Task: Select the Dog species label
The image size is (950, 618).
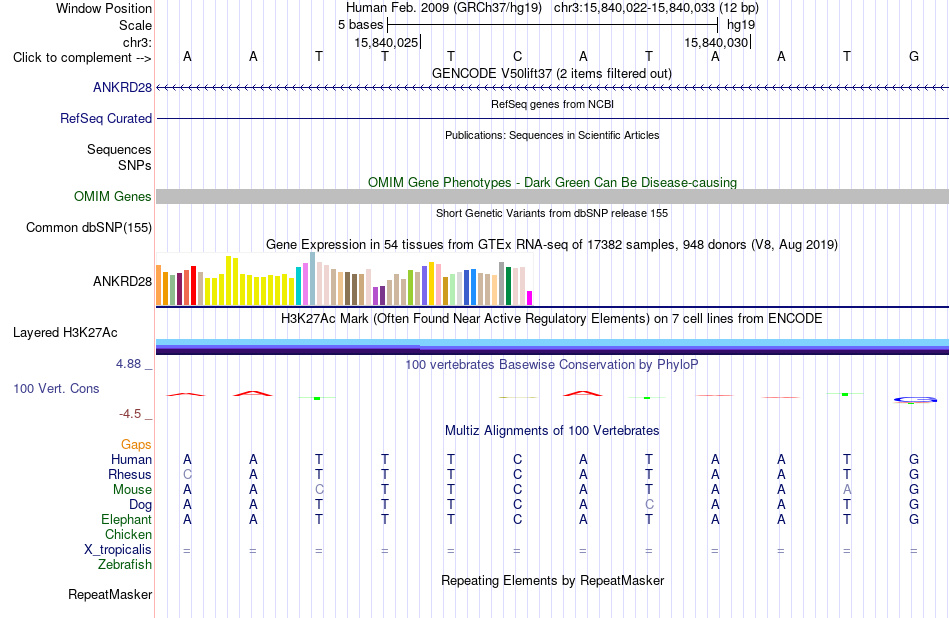Action: pyautogui.click(x=140, y=505)
